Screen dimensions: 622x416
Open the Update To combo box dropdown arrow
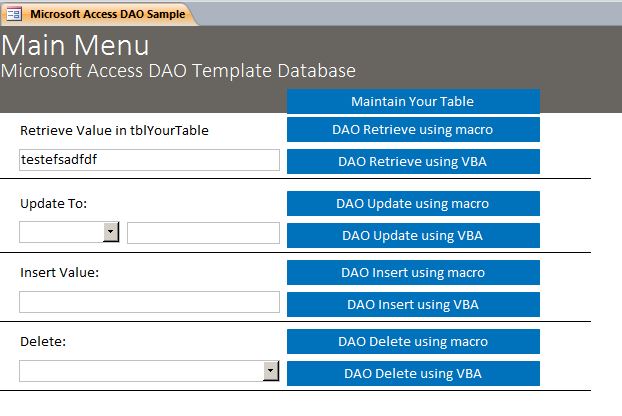pos(111,232)
